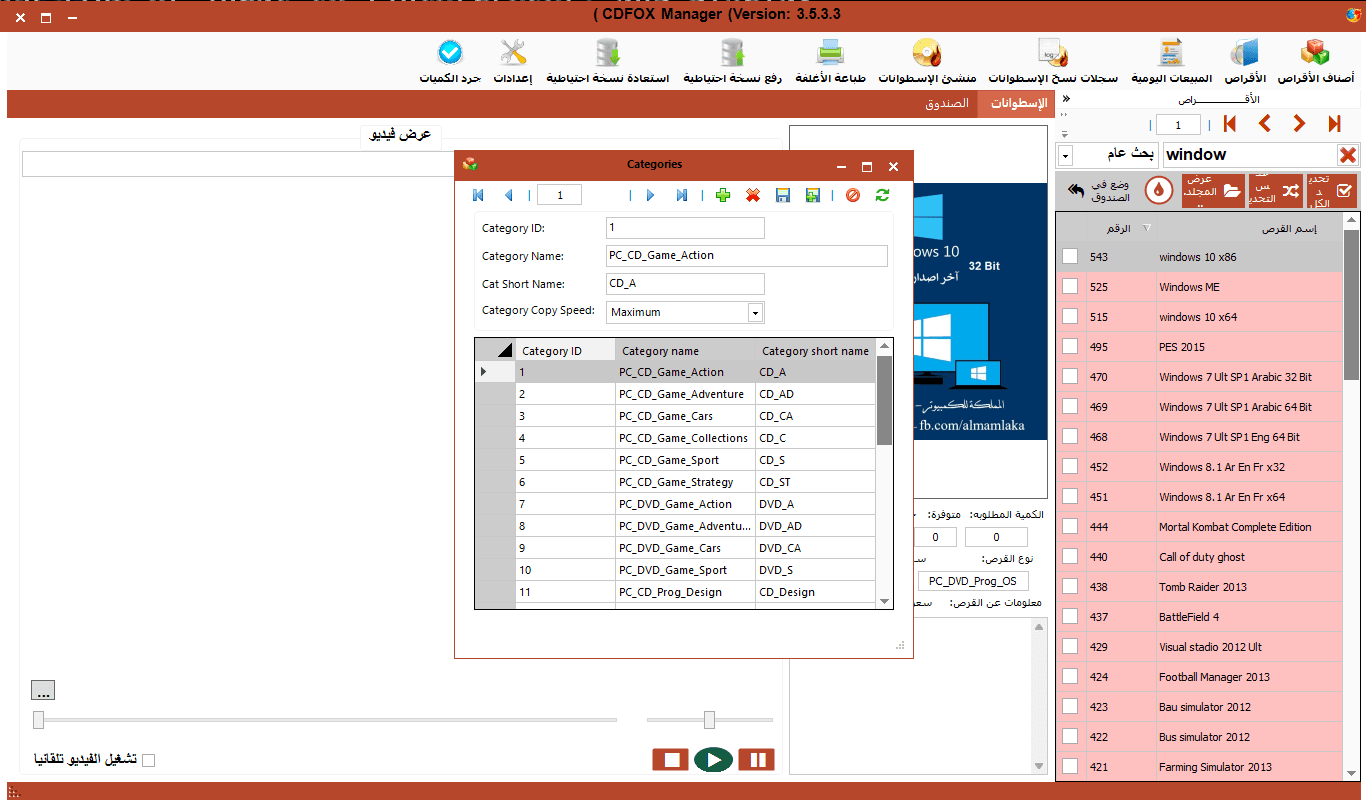Go to first record in Categories dialog
This screenshot has height=807, width=1366.
click(x=478, y=195)
